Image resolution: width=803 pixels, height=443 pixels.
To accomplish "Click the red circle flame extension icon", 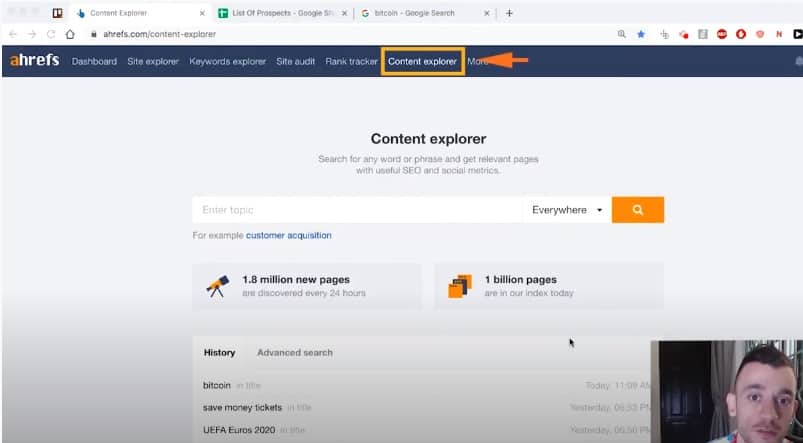I will click(x=741, y=34).
